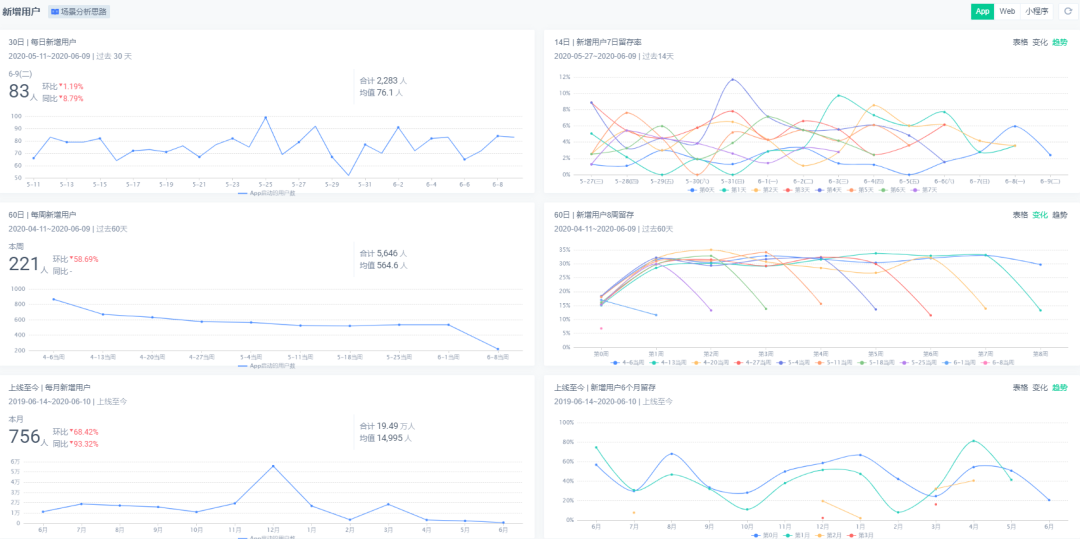Image resolution: width=1080 pixels, height=539 pixels.
Task: Click the 60日 | 新增用户8周留存 title
Action: point(594,215)
